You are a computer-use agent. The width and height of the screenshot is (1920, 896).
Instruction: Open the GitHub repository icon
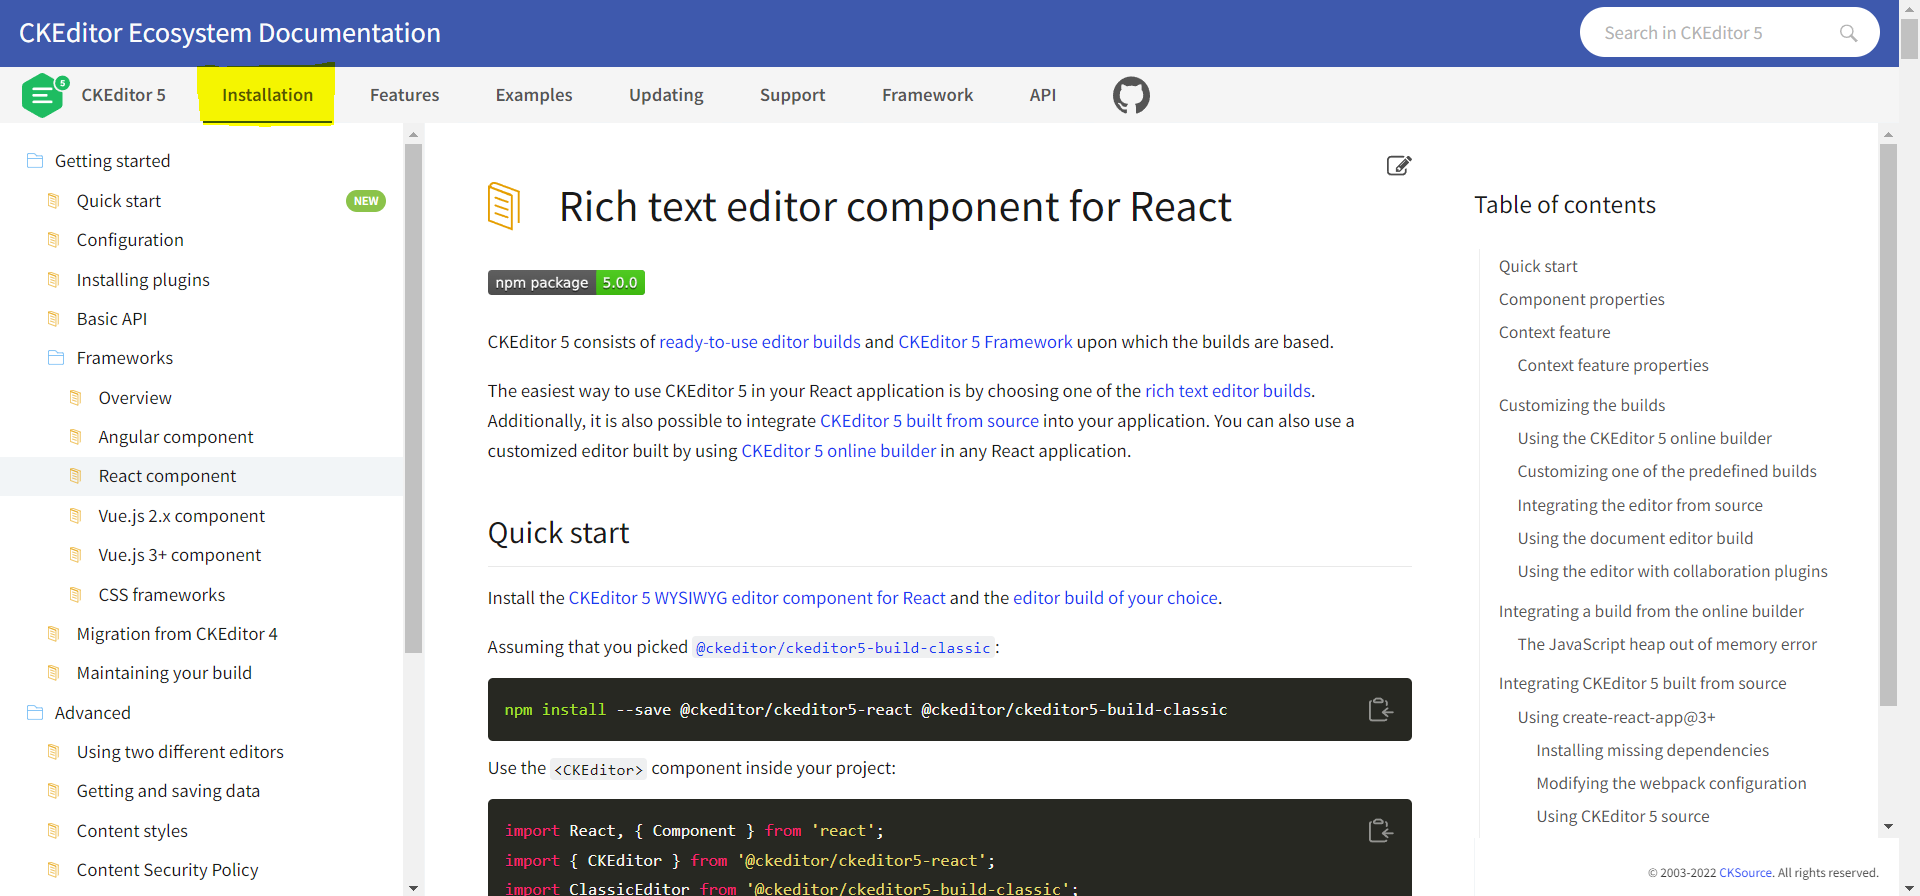point(1131,95)
